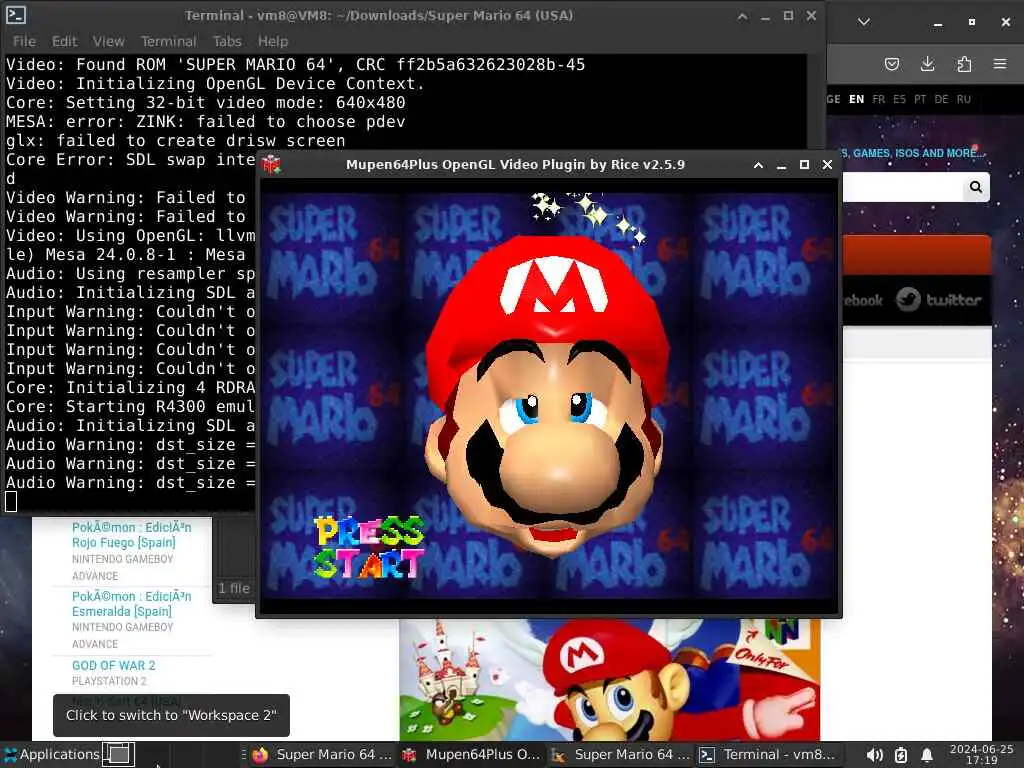Open the Tabs menu in Terminal
This screenshot has height=768, width=1024.
coord(227,41)
